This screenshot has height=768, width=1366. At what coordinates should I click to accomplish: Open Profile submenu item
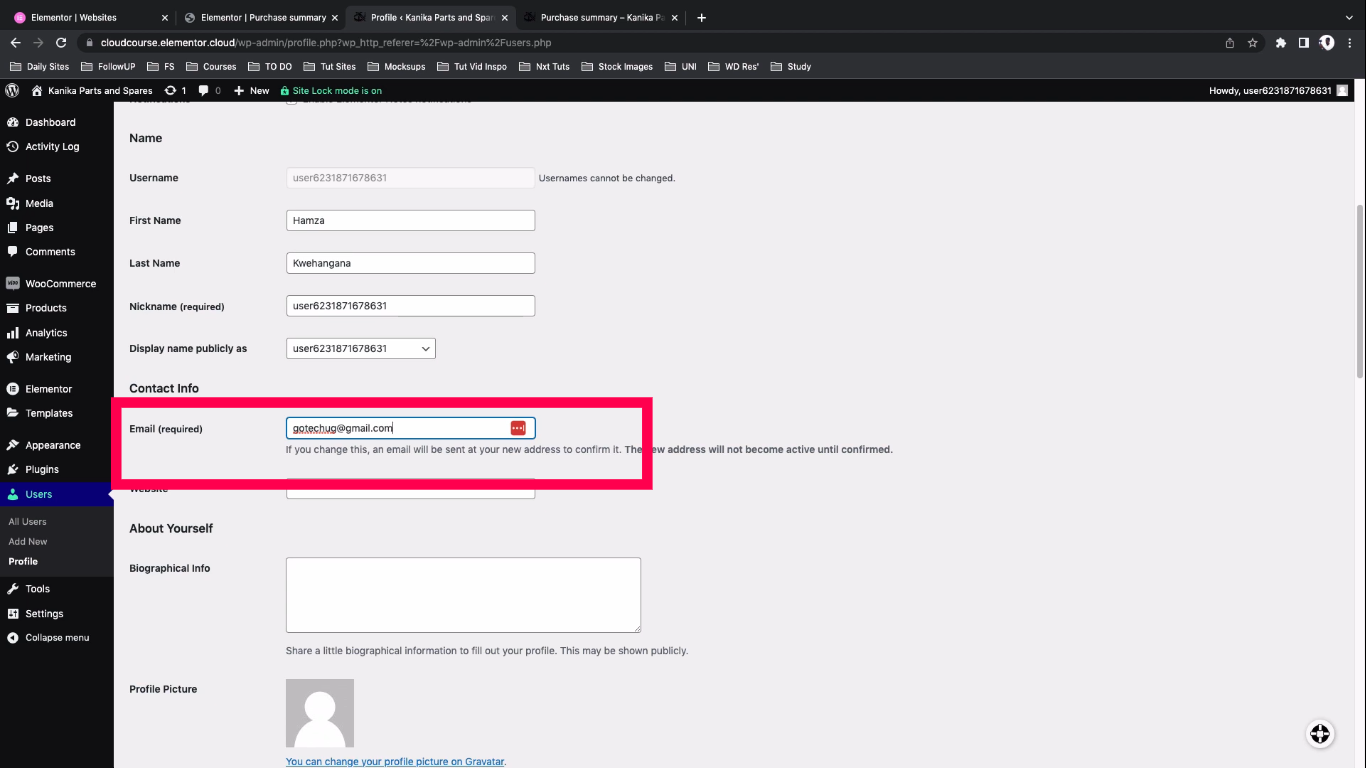[23, 562]
